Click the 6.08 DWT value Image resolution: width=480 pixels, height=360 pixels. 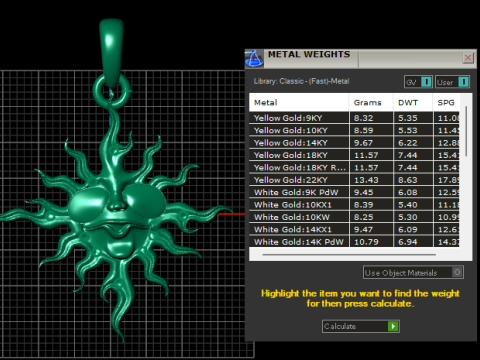[408, 192]
